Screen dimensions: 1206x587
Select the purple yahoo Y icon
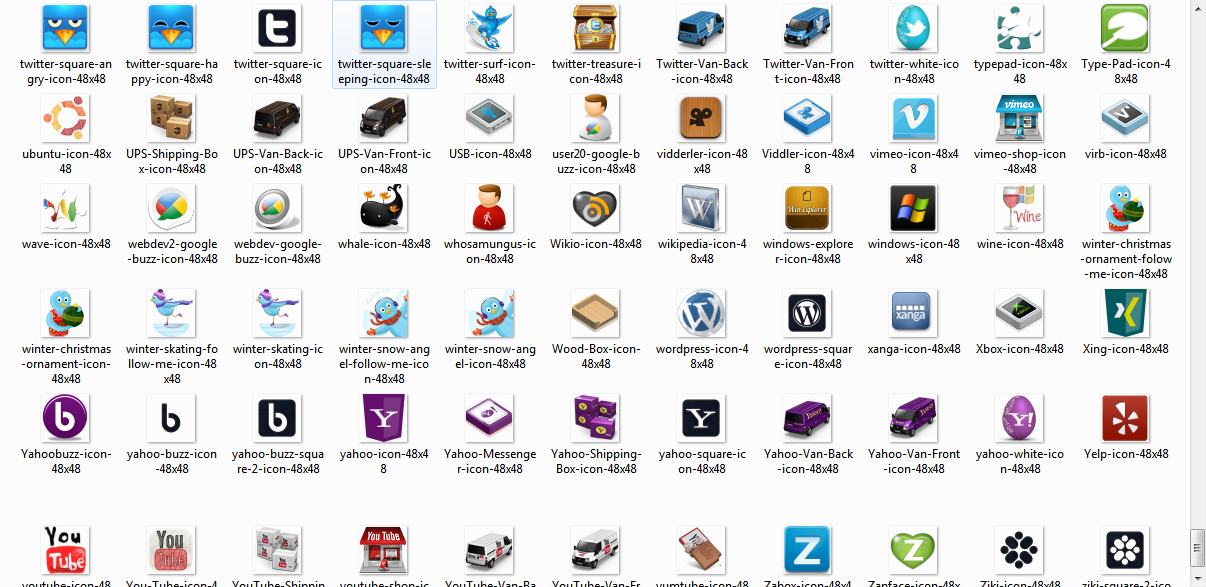(x=384, y=419)
